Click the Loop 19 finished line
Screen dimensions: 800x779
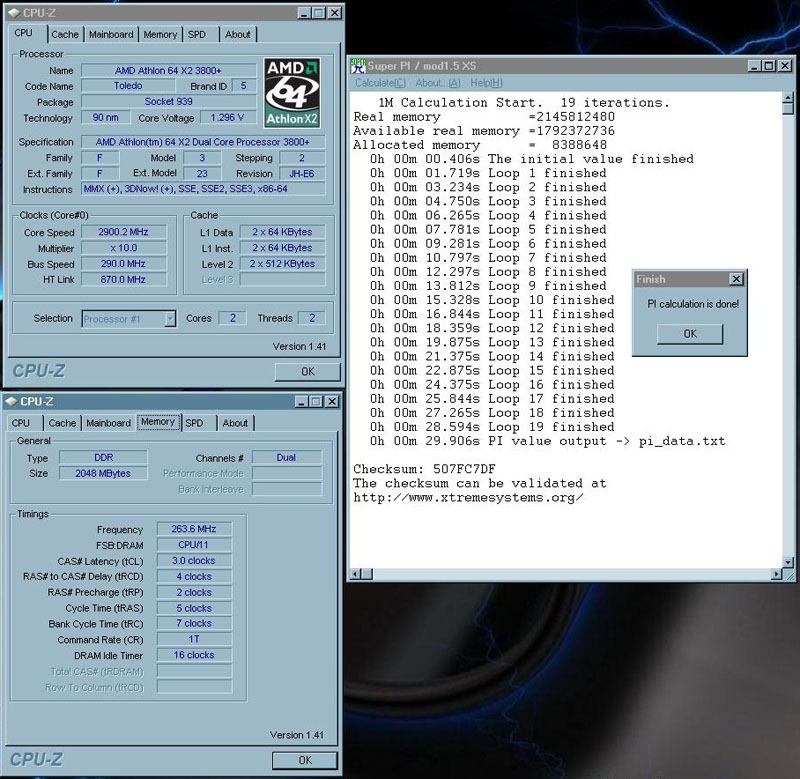(x=492, y=427)
